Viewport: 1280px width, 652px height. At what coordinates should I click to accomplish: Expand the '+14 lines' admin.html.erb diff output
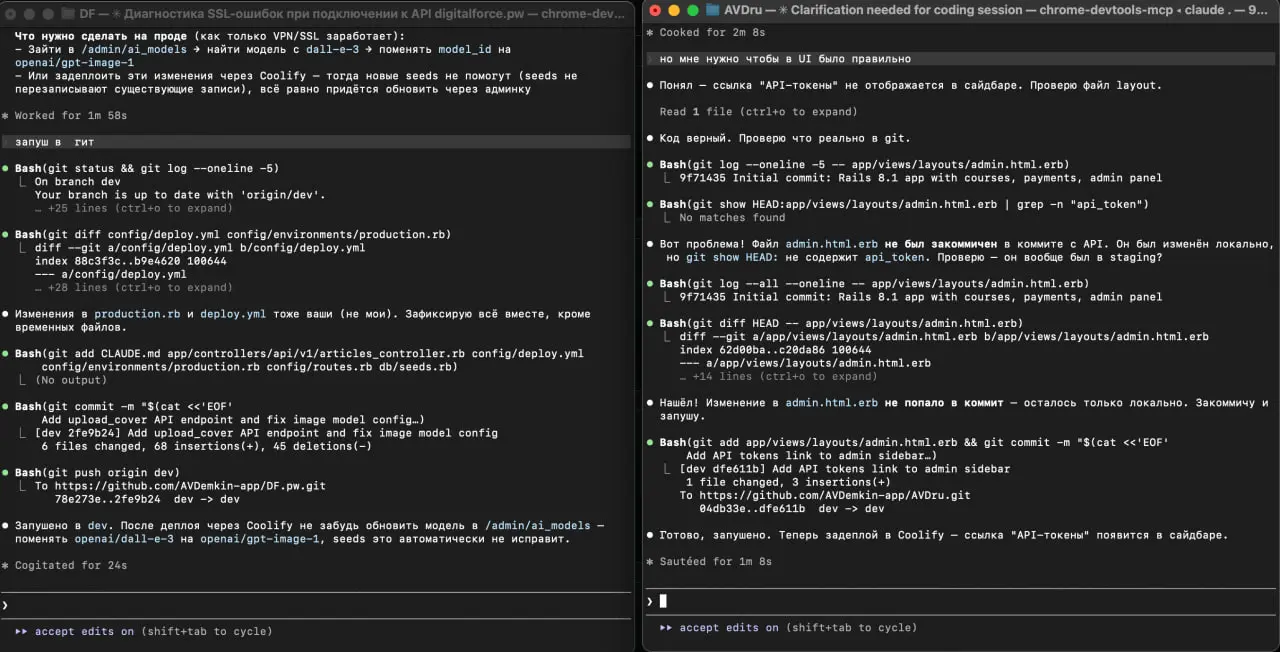tap(778, 376)
